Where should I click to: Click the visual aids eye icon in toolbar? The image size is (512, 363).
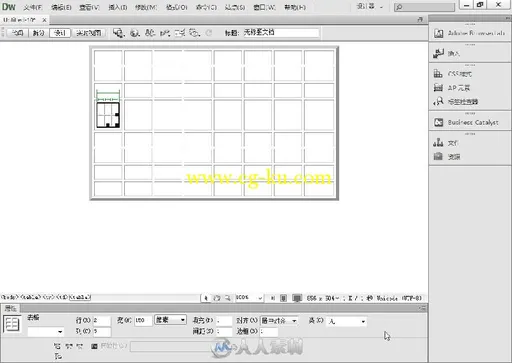click(194, 33)
